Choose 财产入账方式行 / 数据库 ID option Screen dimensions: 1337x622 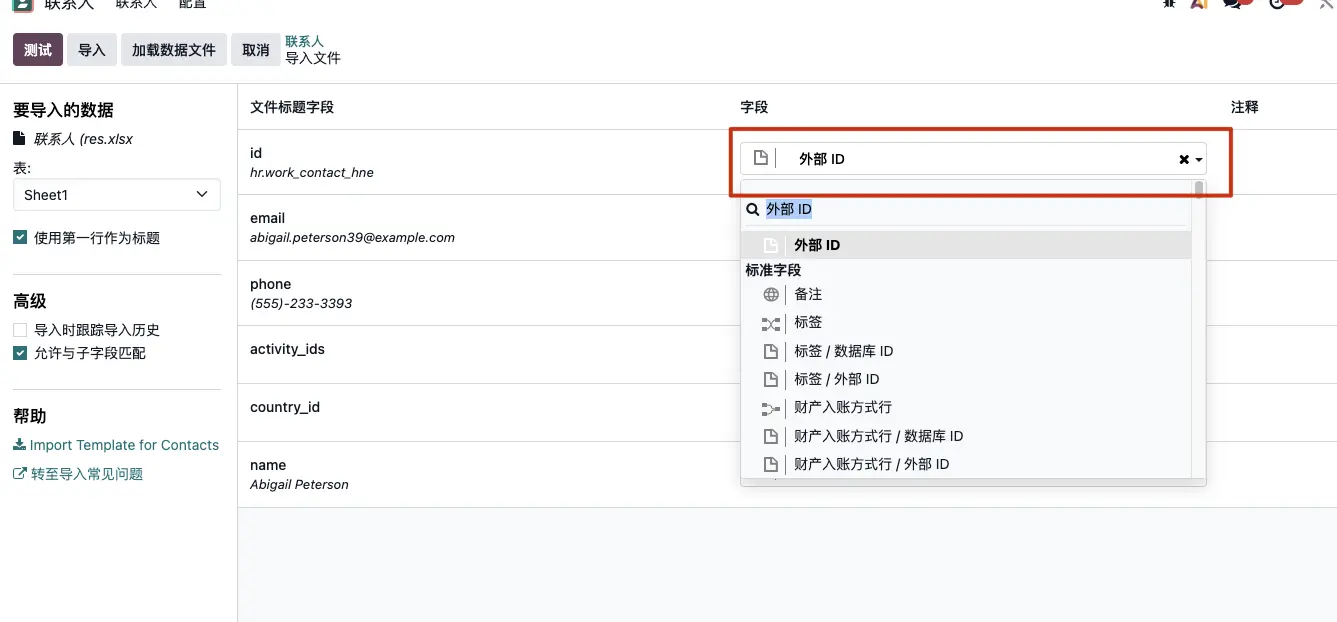click(x=878, y=436)
